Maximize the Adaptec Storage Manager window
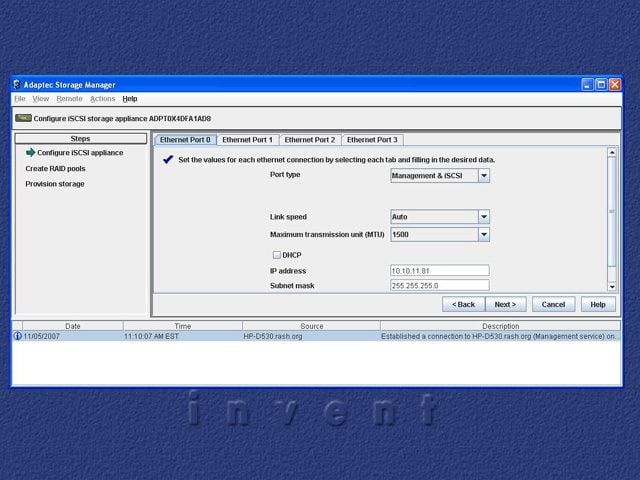This screenshot has height=480, width=640. tap(601, 84)
